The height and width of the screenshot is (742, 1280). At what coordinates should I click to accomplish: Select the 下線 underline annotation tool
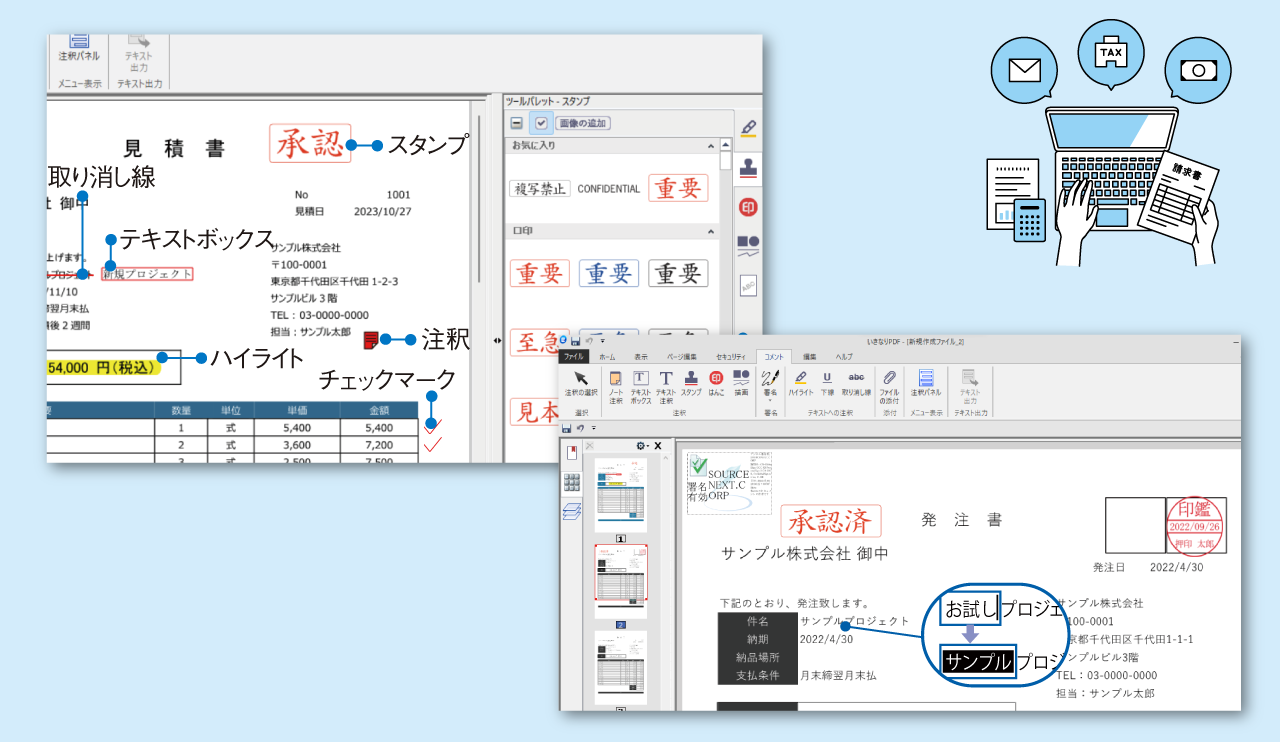click(826, 380)
